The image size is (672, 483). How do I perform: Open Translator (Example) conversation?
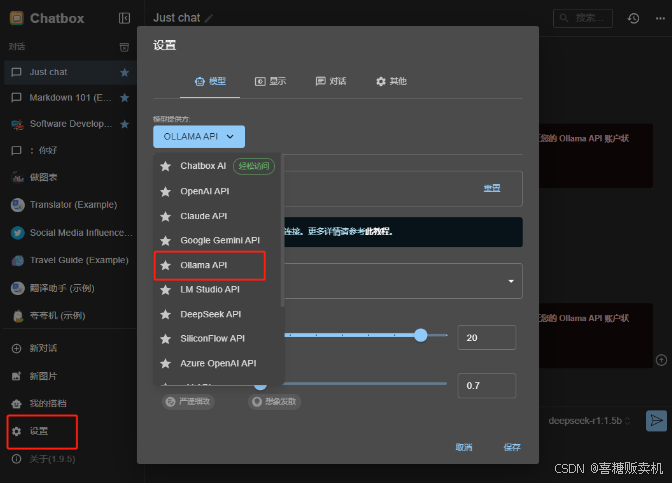(x=70, y=205)
